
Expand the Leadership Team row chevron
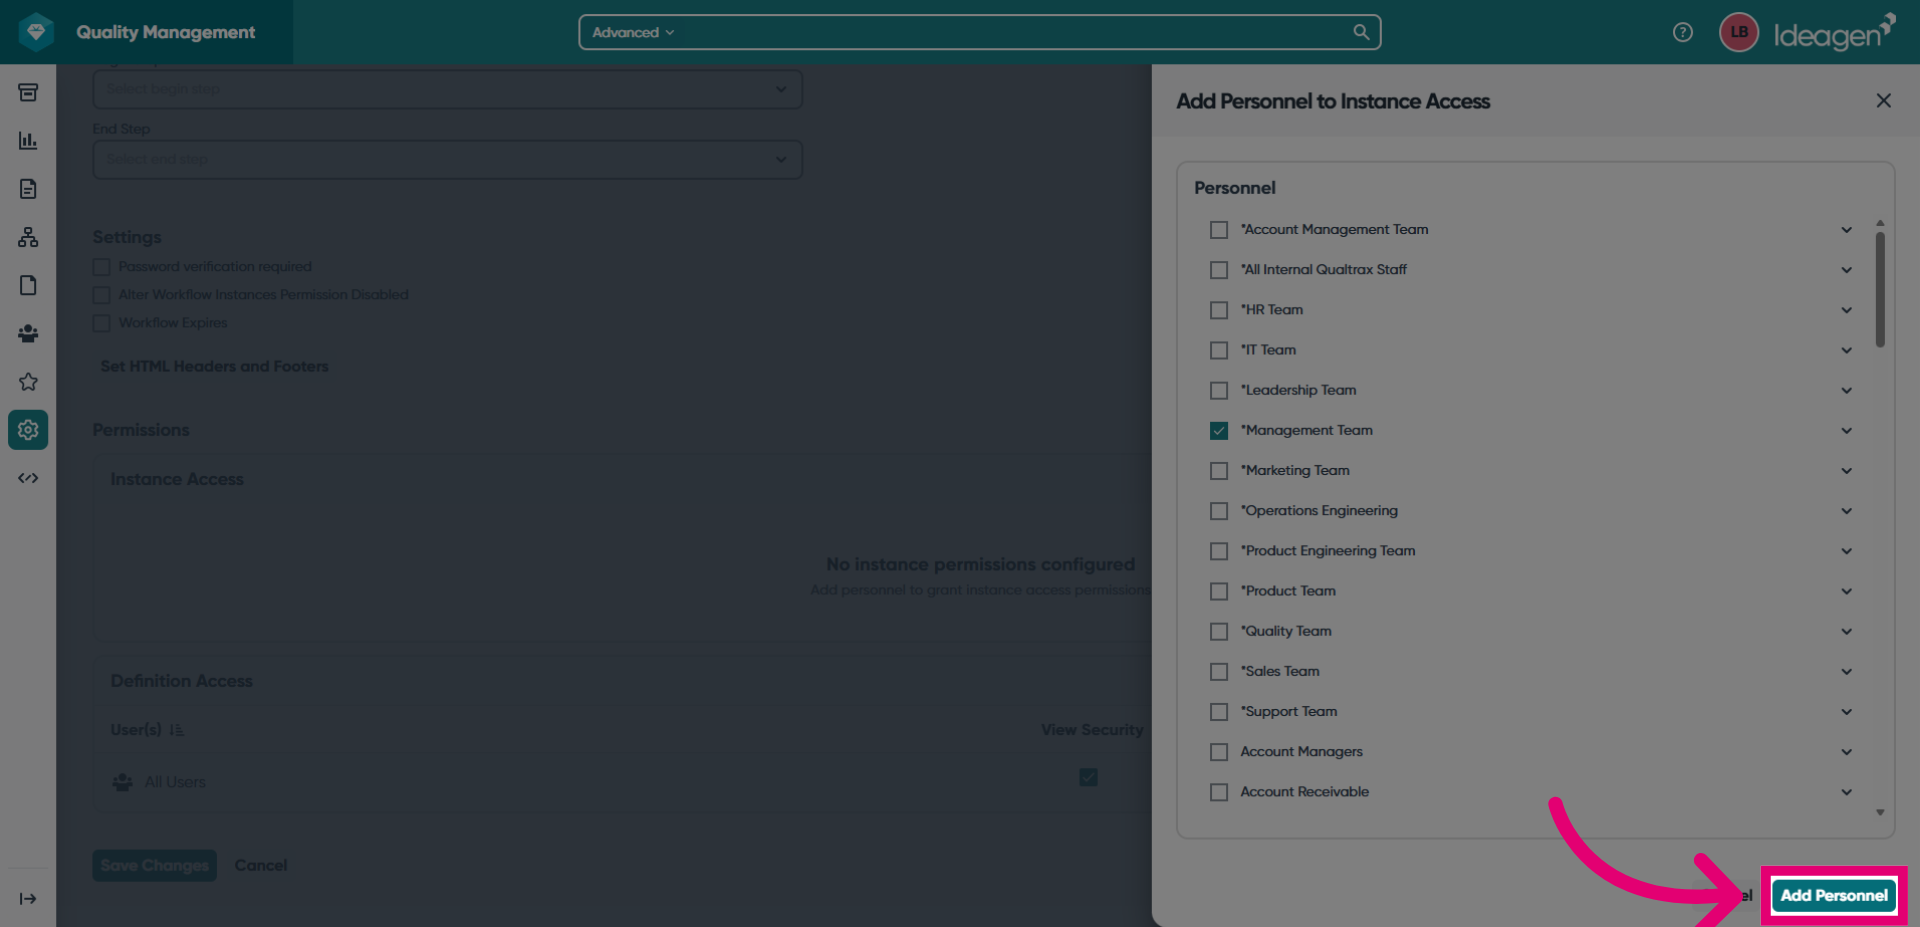tap(1847, 390)
